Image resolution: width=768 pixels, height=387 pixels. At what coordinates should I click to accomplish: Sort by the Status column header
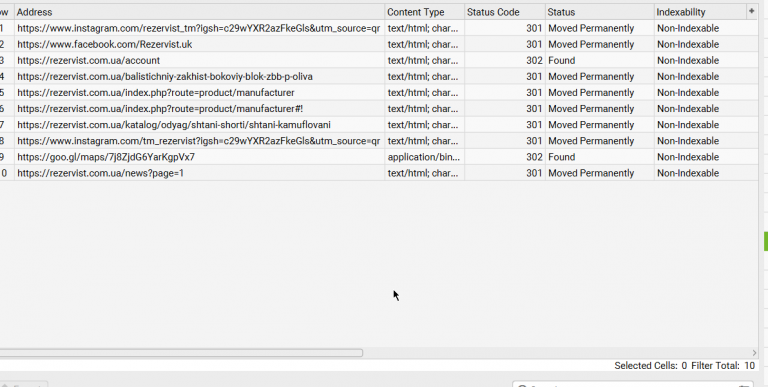(x=600, y=12)
